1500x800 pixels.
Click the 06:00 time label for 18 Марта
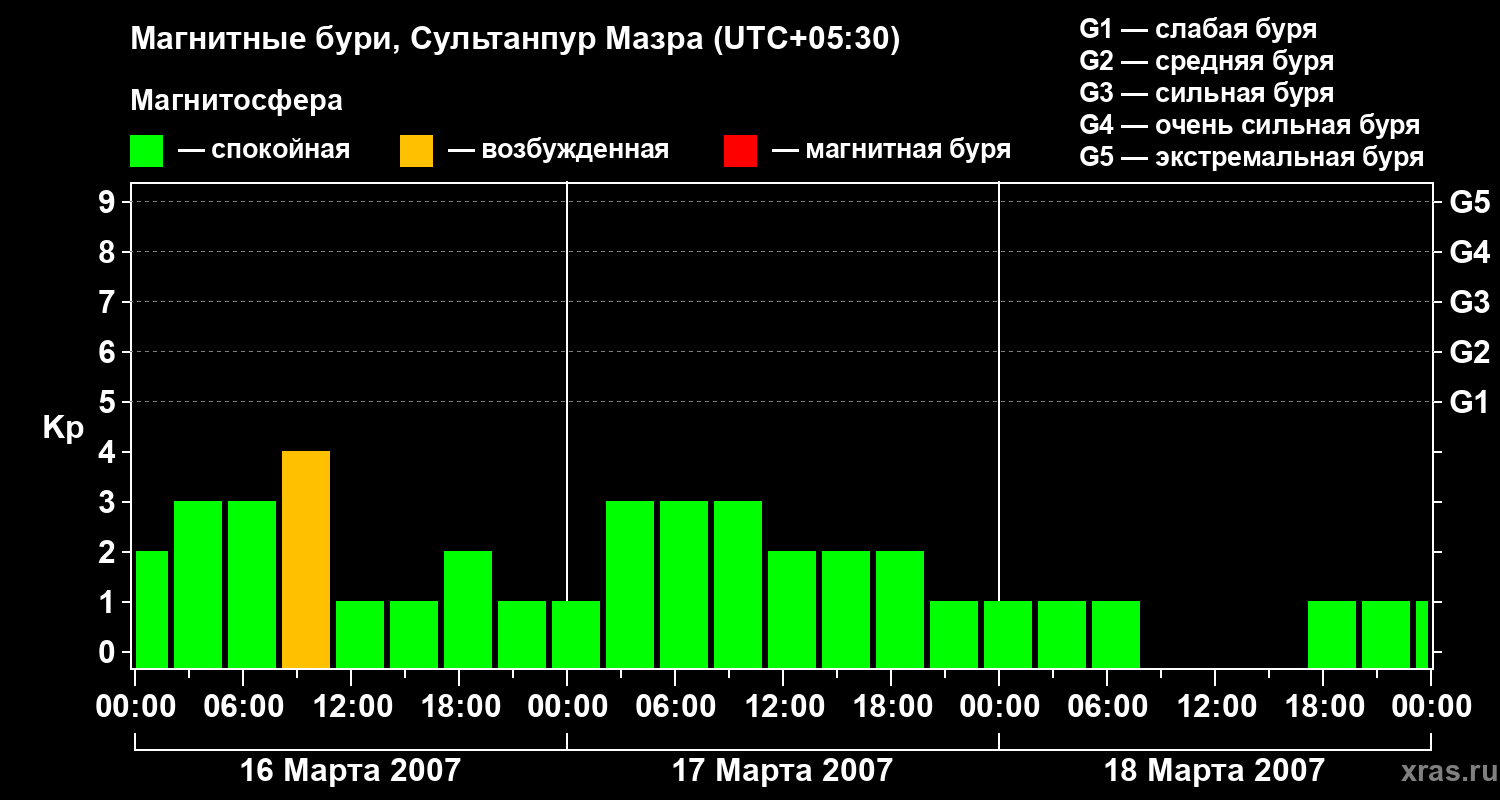(x=1107, y=707)
